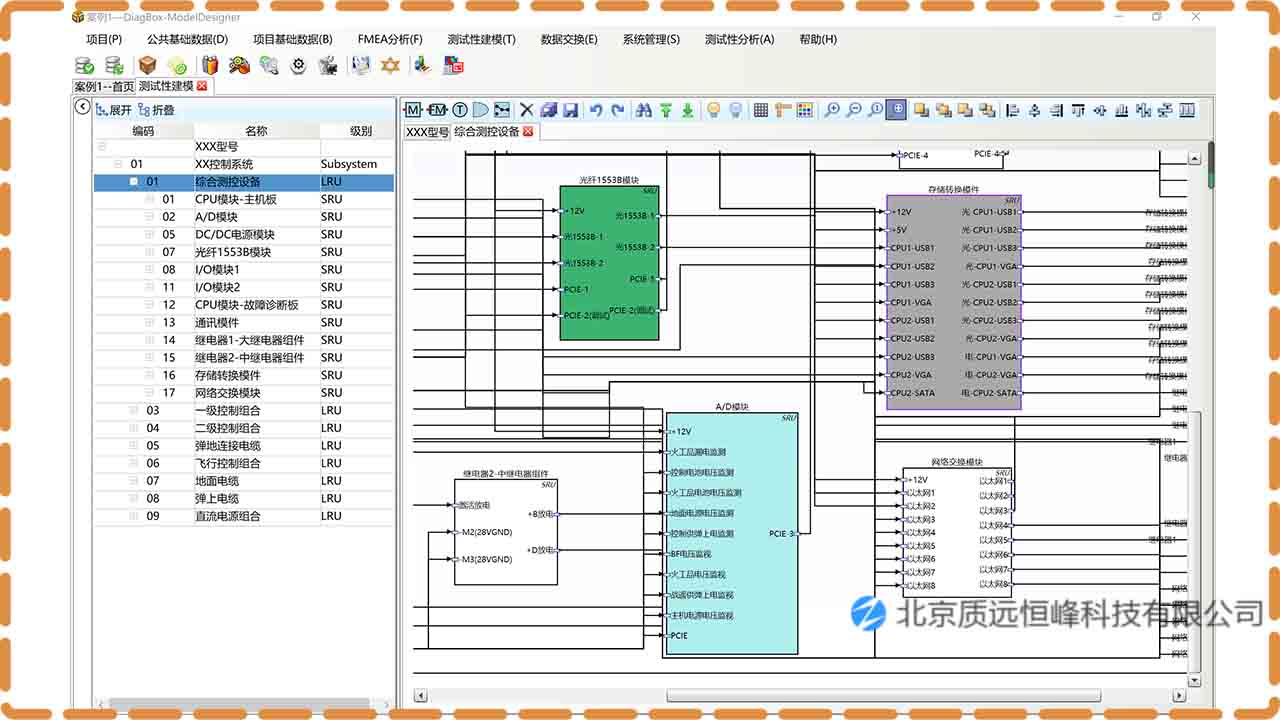Click the binoculars find icon

point(644,110)
